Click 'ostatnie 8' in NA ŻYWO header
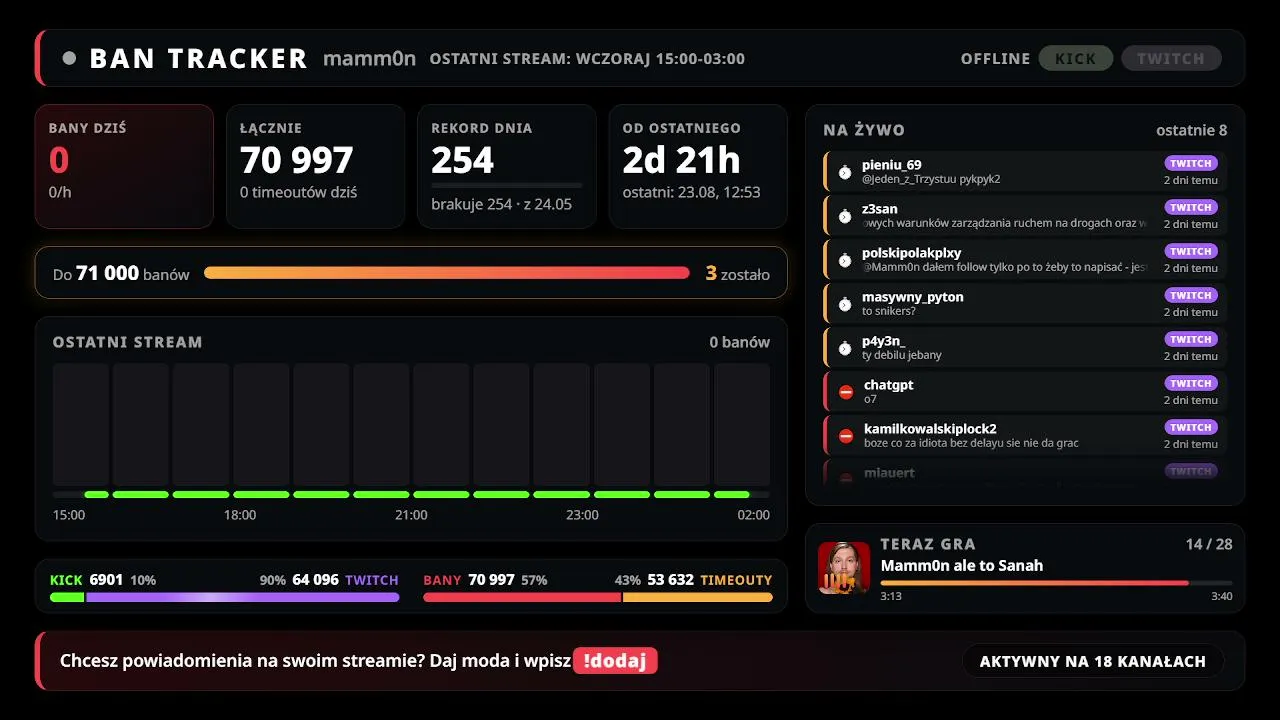 1192,130
